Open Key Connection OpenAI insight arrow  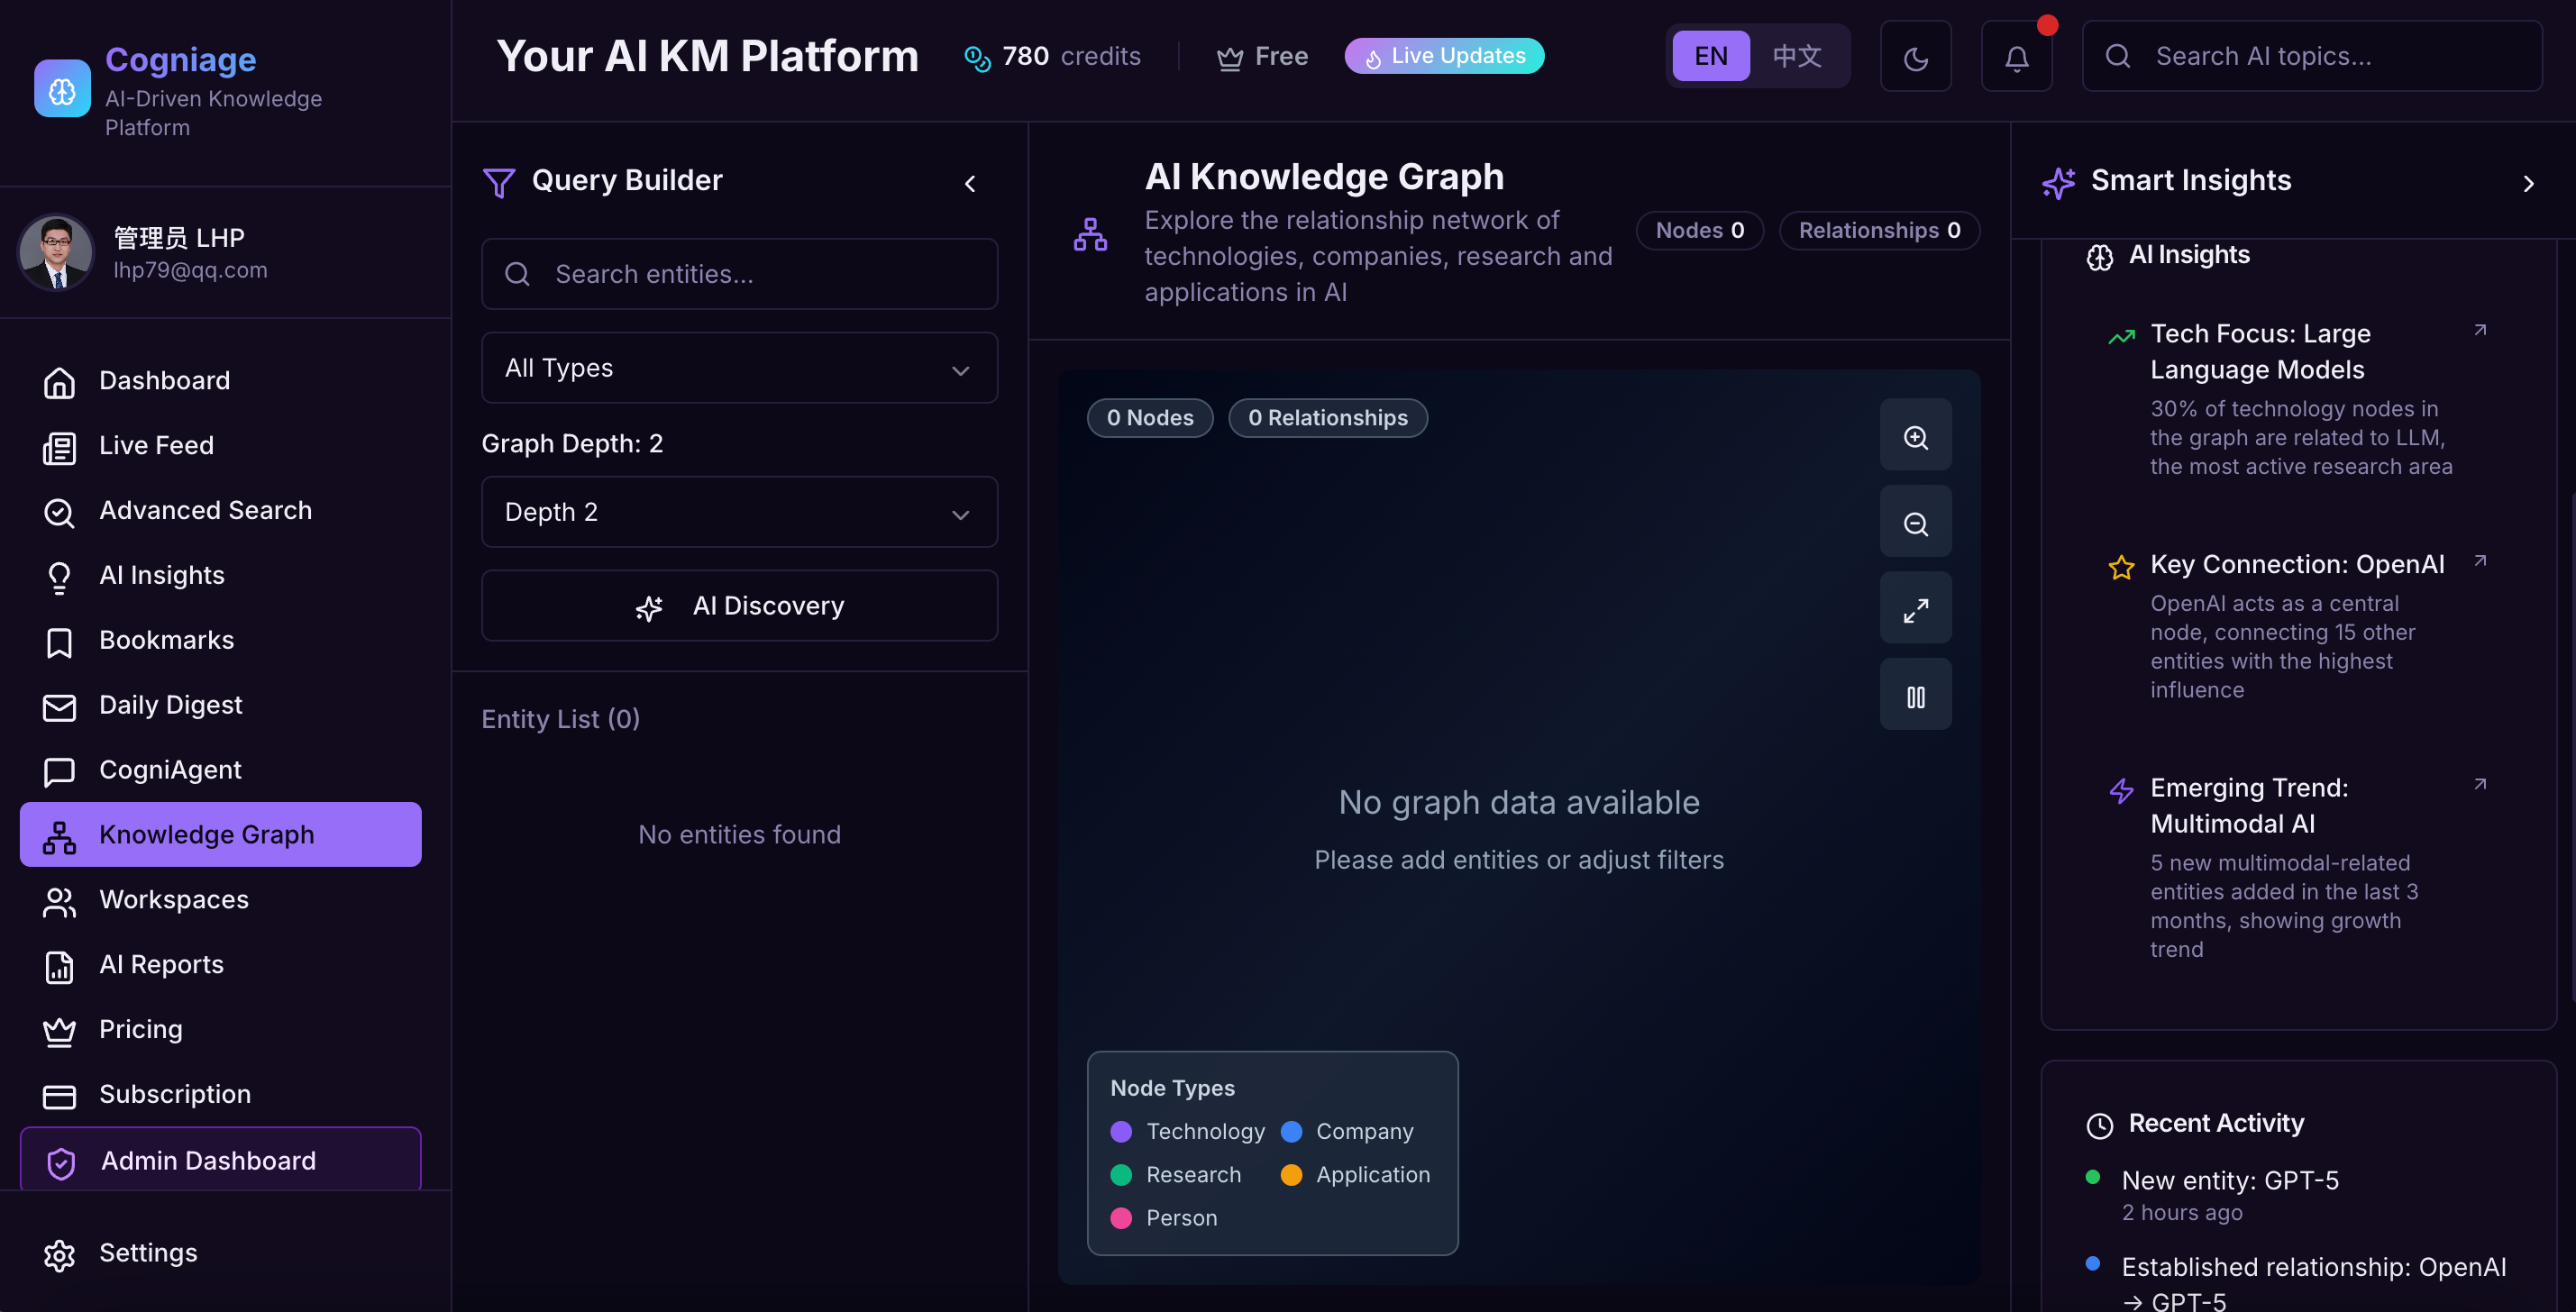[2479, 562]
